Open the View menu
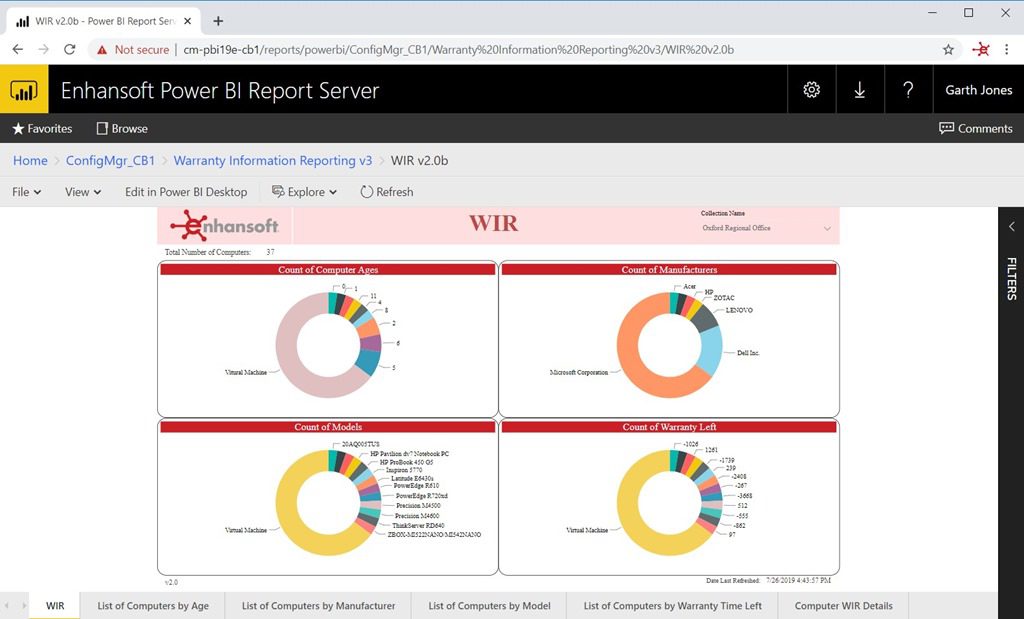The width and height of the screenshot is (1024, 619). click(x=80, y=192)
